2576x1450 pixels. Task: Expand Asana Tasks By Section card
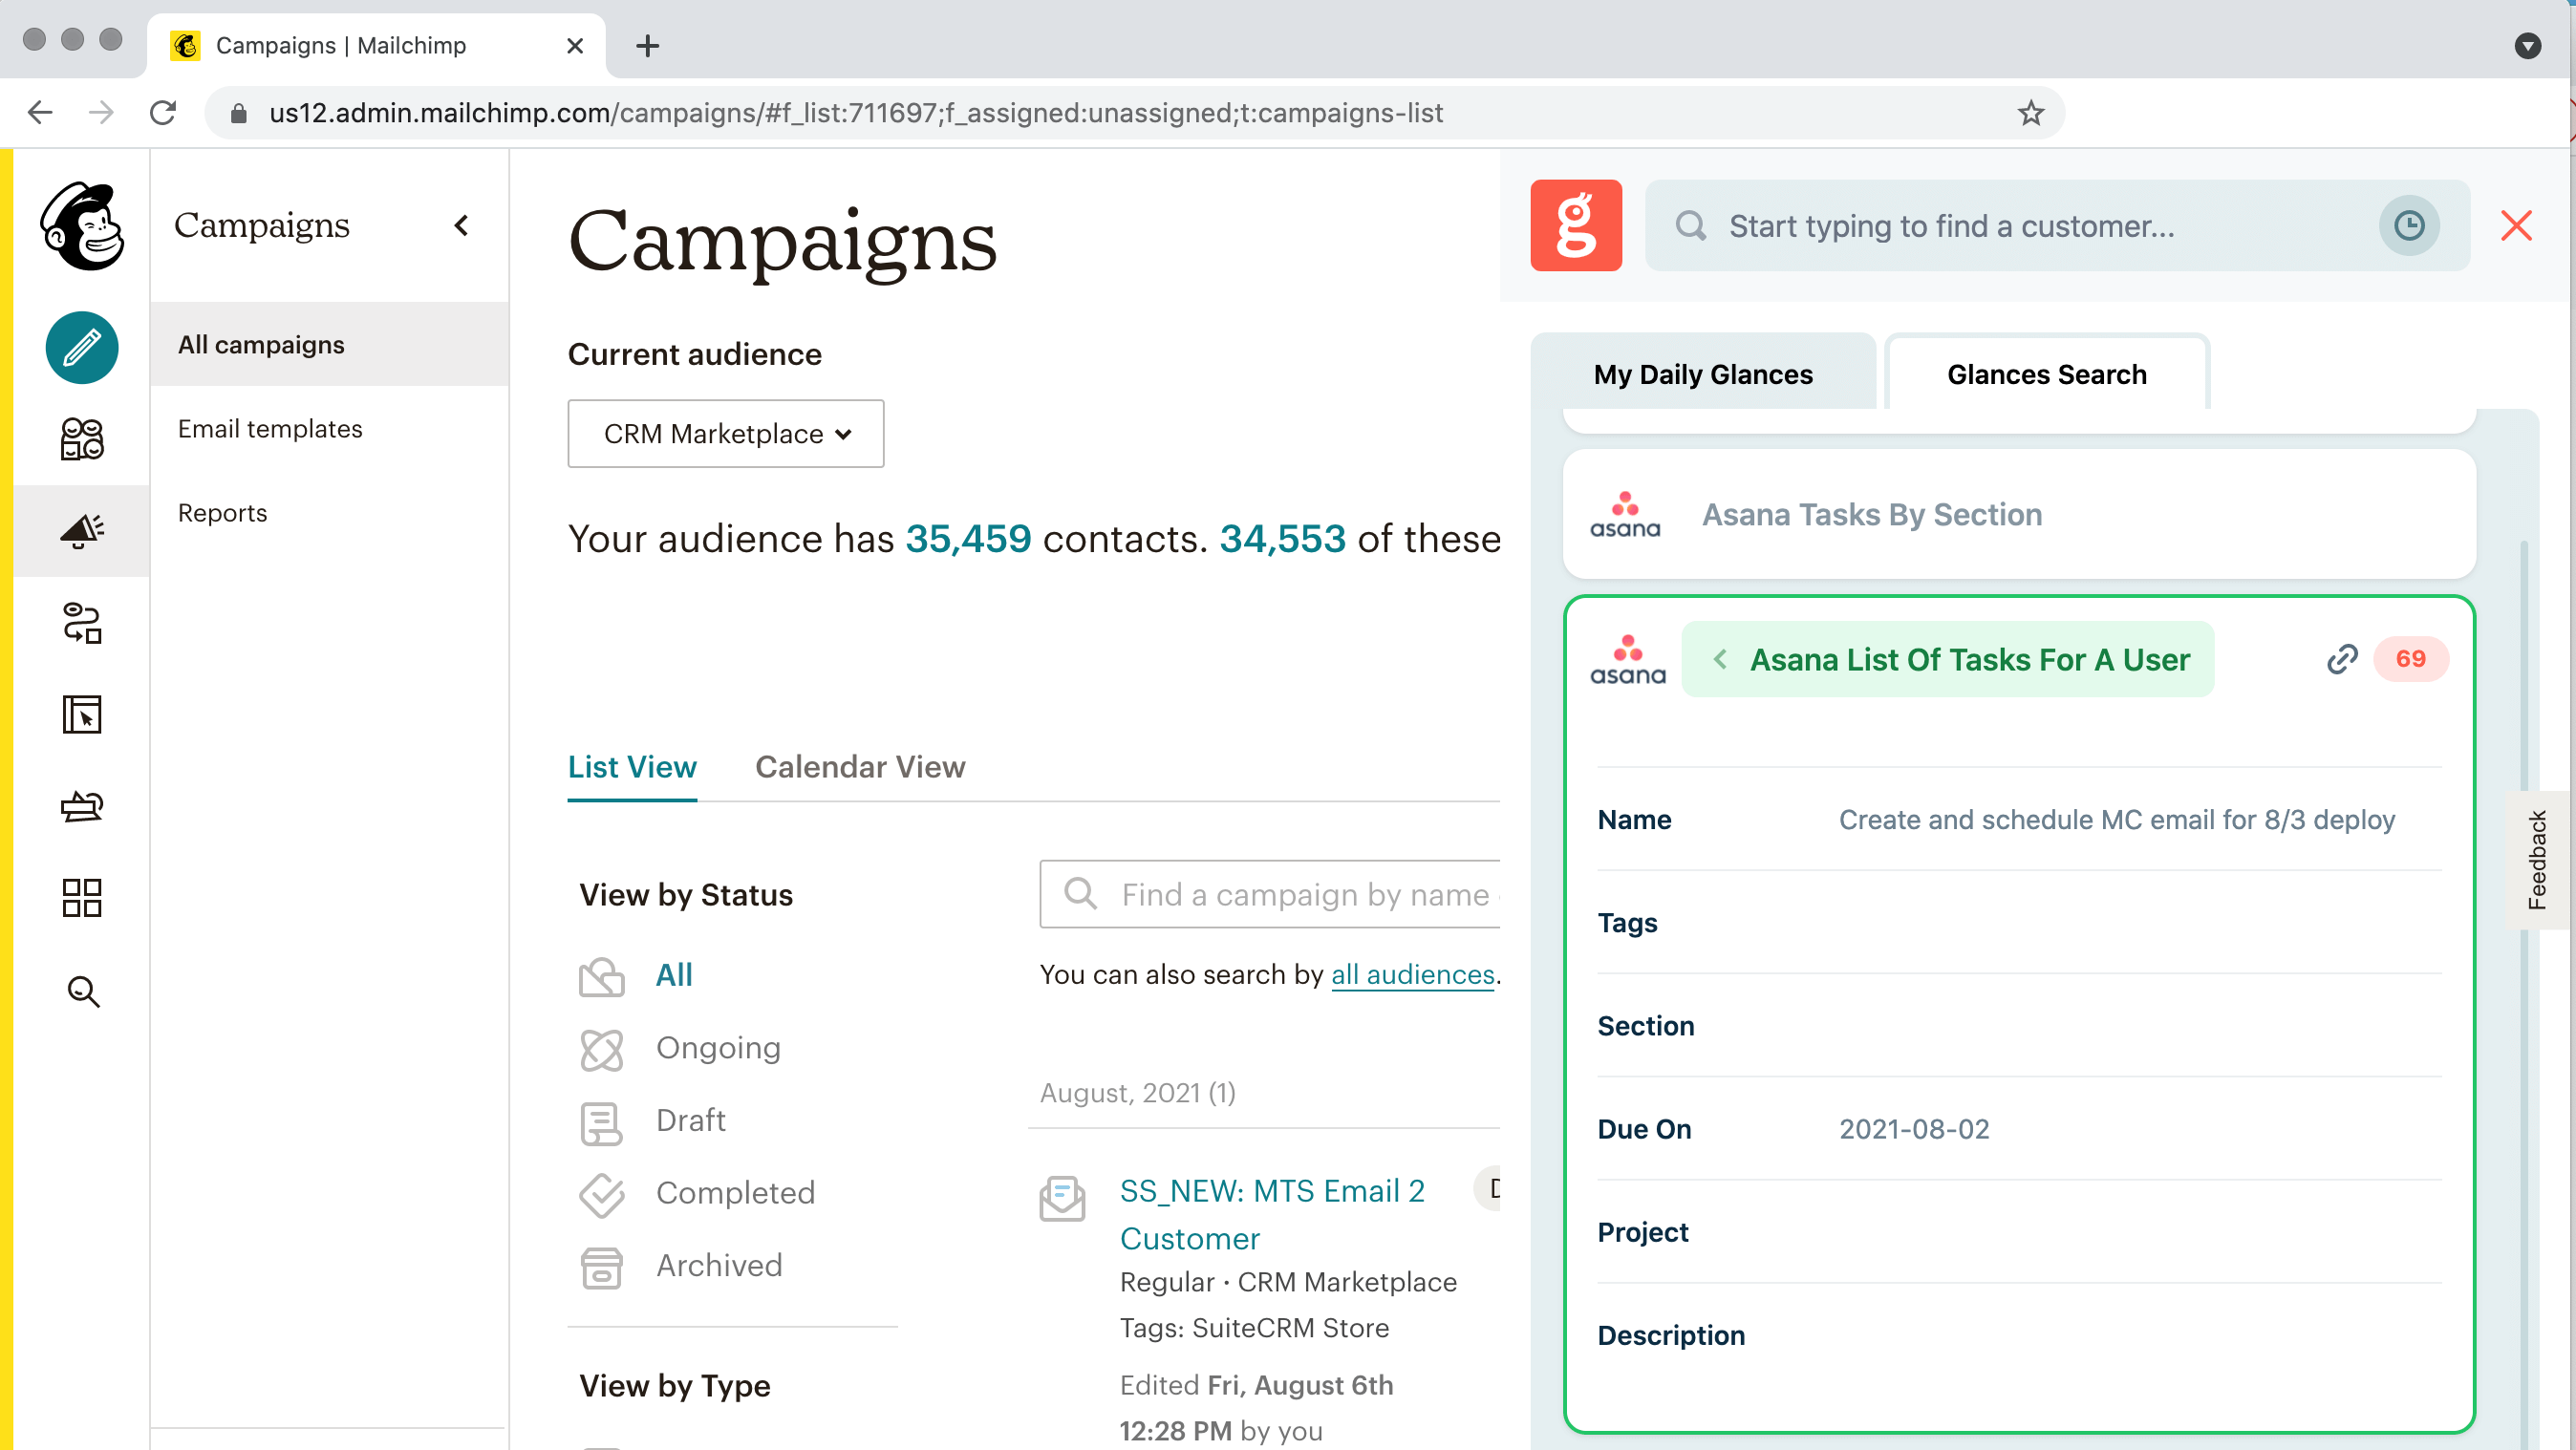click(2018, 514)
